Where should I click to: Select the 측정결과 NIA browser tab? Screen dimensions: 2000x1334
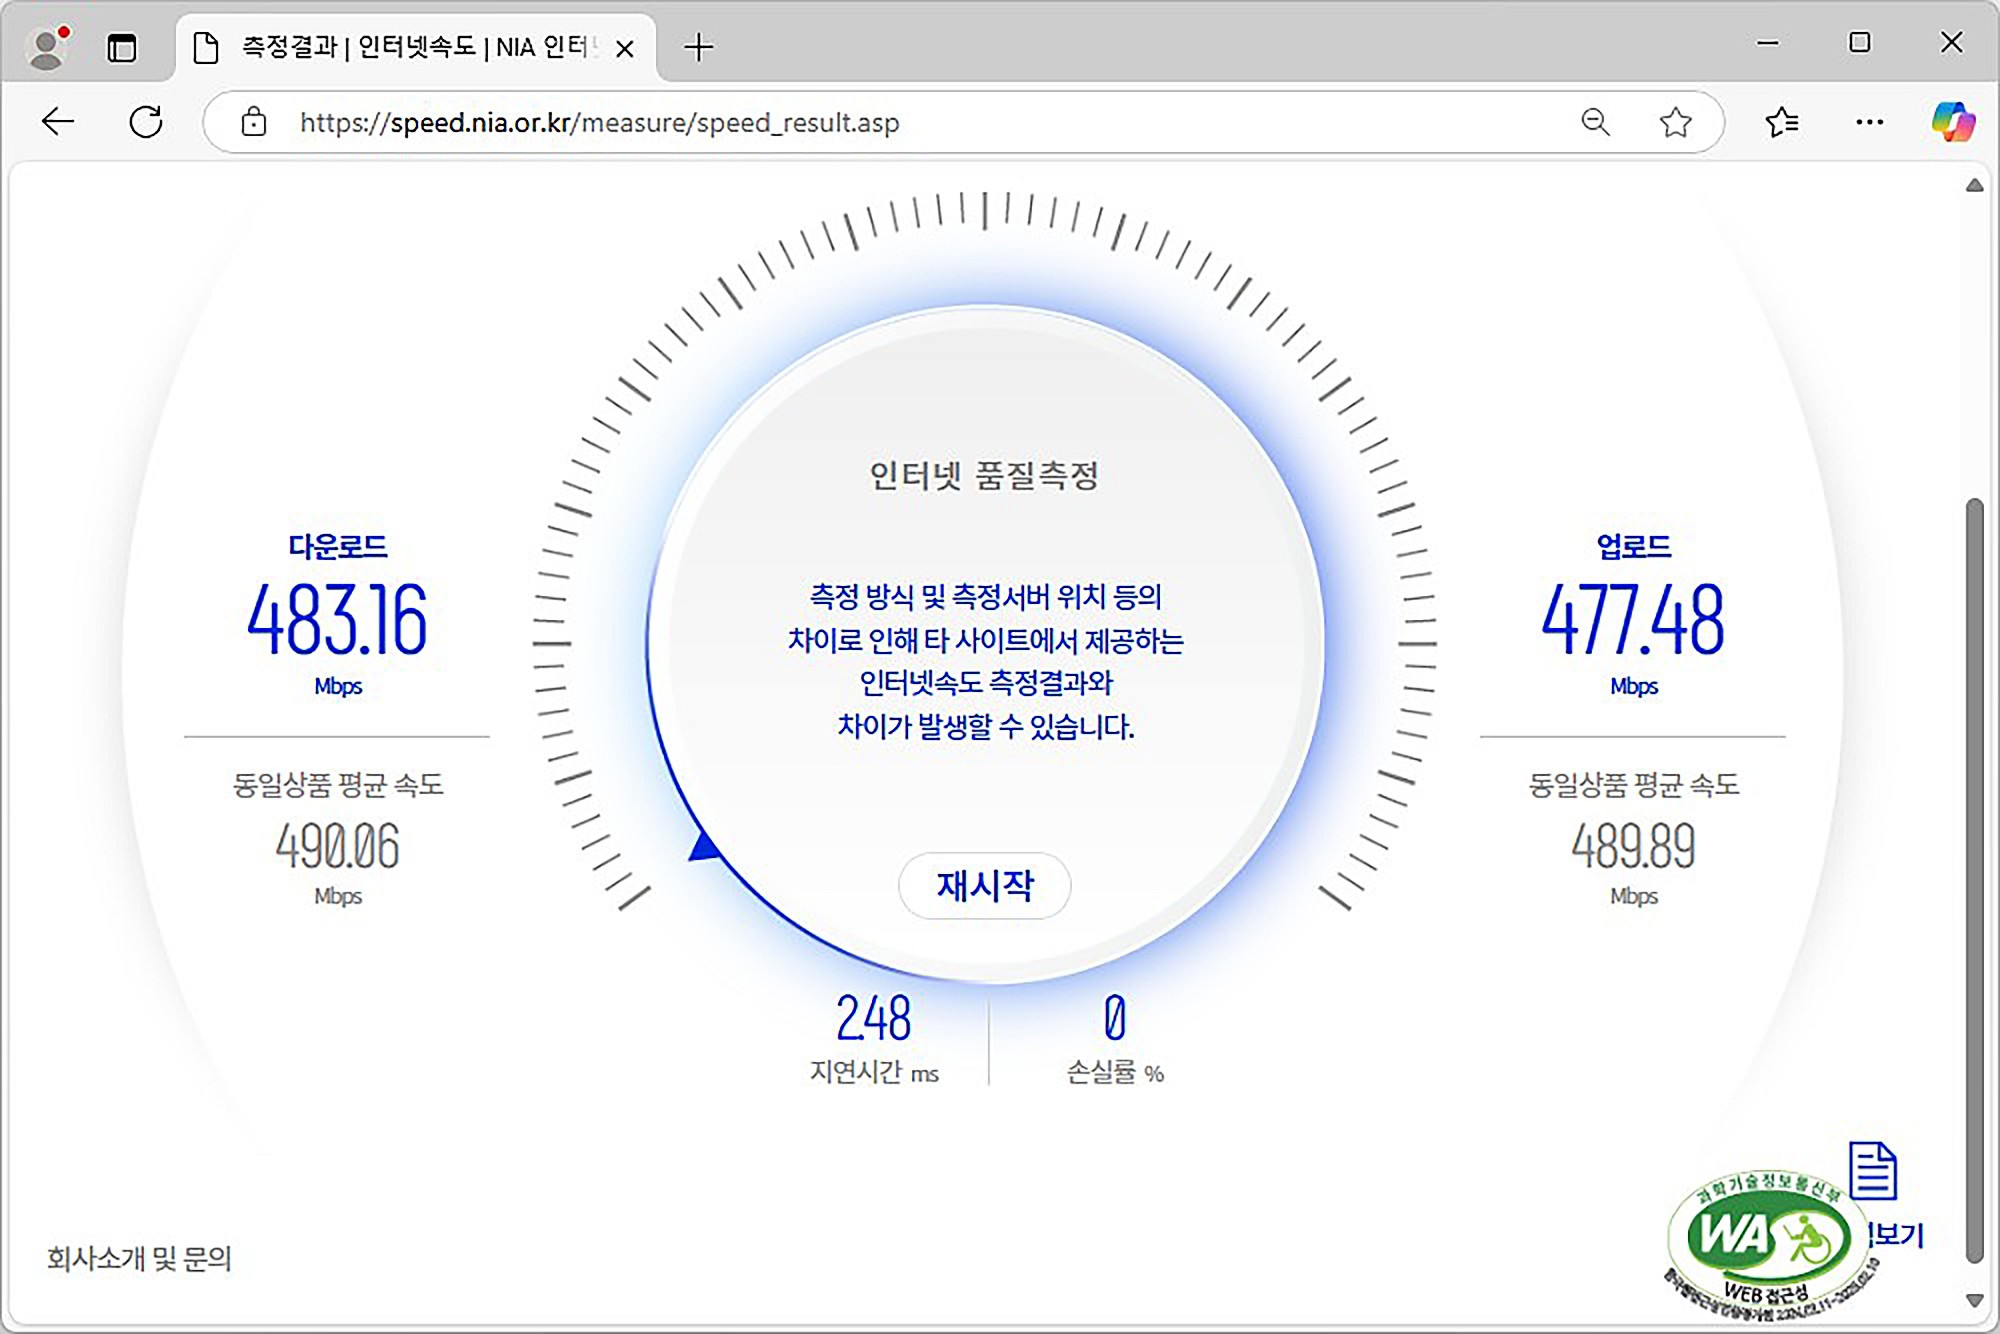pyautogui.click(x=410, y=47)
